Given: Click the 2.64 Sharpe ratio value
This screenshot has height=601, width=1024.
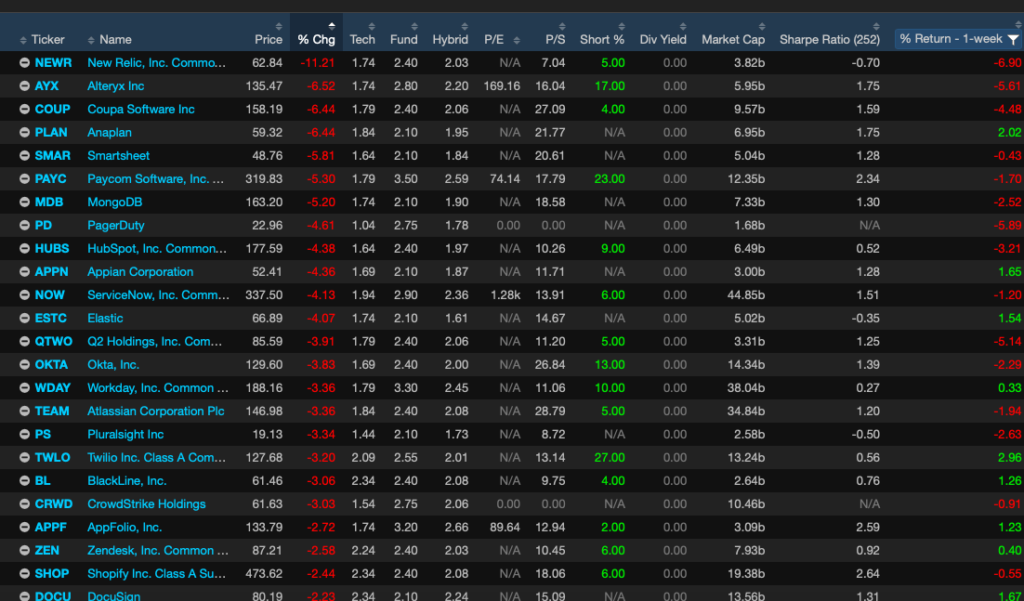Looking at the screenshot, I should pyautogui.click(x=868, y=574).
